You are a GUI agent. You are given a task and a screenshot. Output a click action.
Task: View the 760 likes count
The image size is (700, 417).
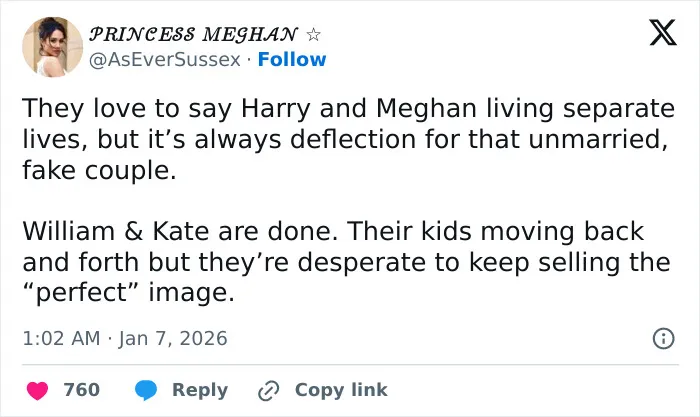click(82, 390)
